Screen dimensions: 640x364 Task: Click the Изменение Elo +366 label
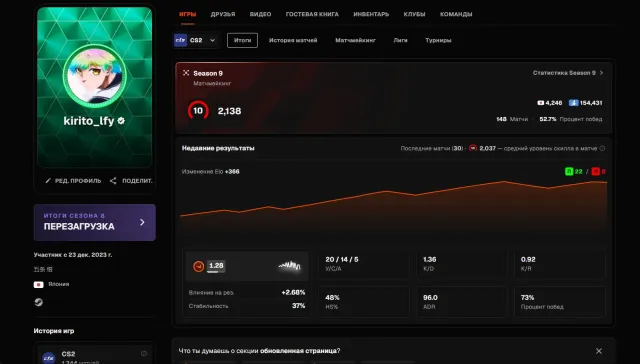[211, 172]
